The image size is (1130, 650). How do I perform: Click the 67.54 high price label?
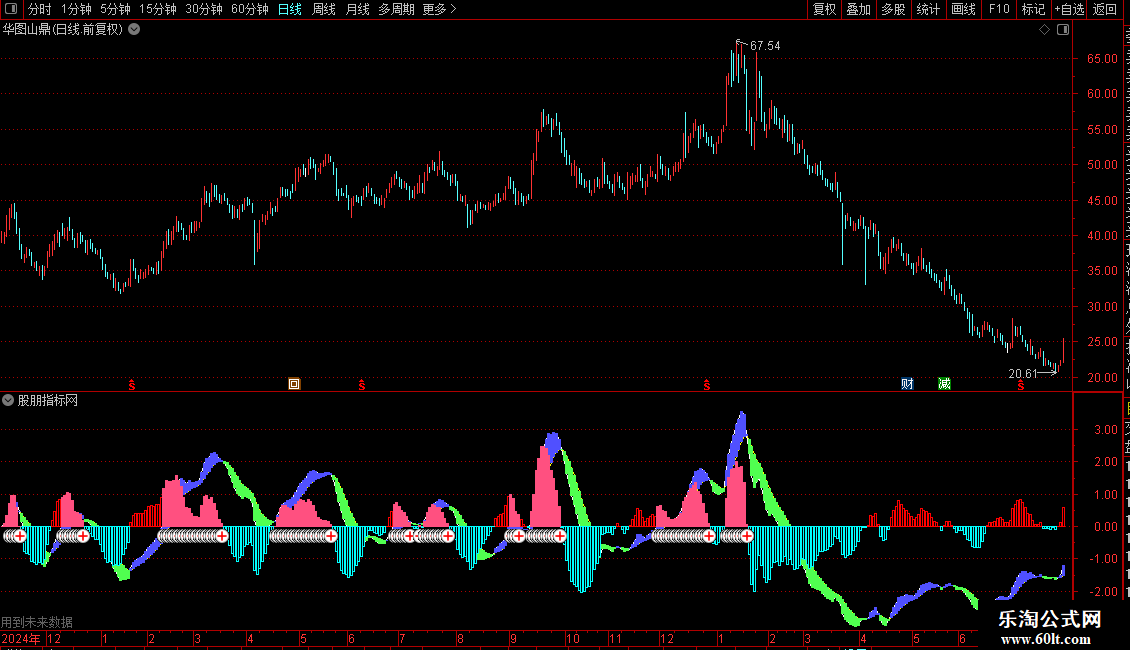point(765,46)
